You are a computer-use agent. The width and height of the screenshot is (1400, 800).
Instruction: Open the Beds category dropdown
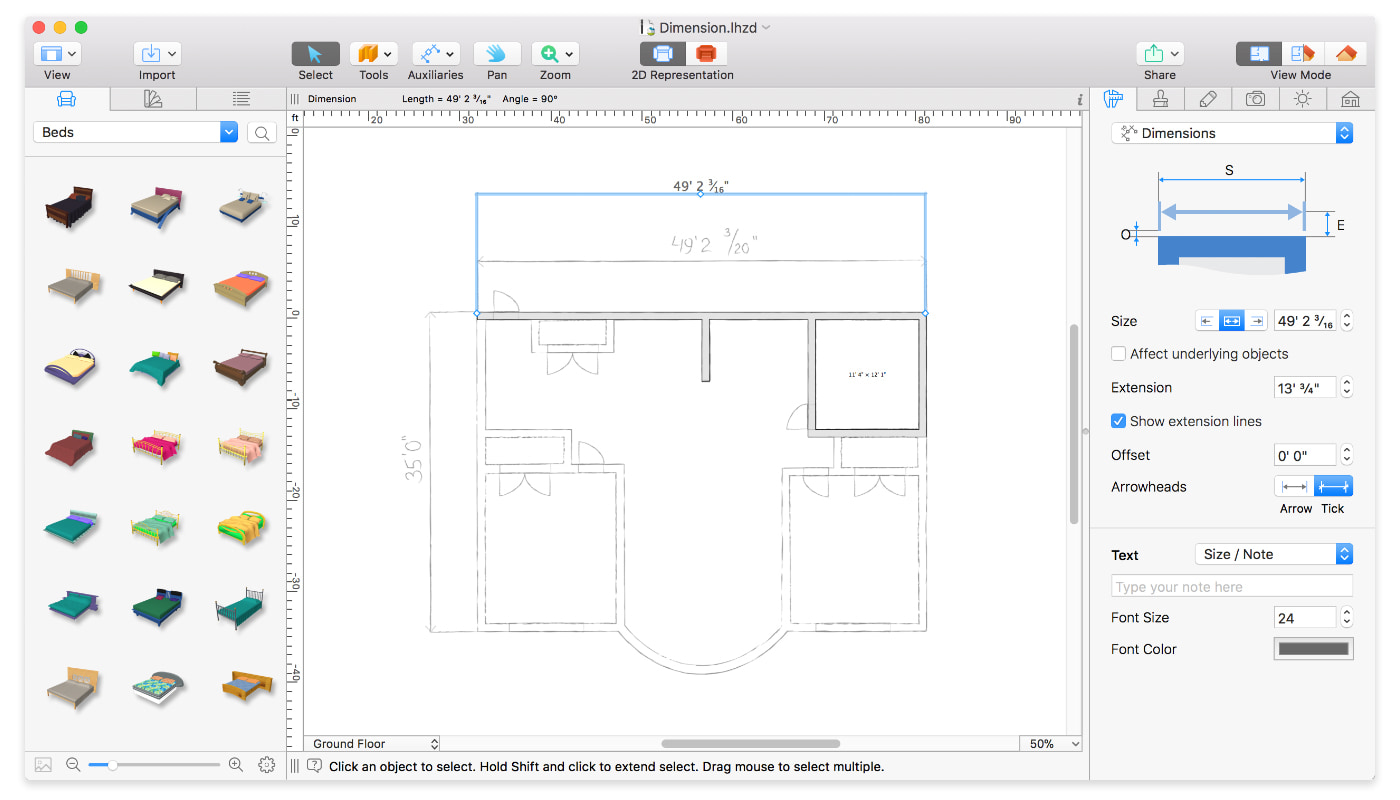[x=135, y=131]
